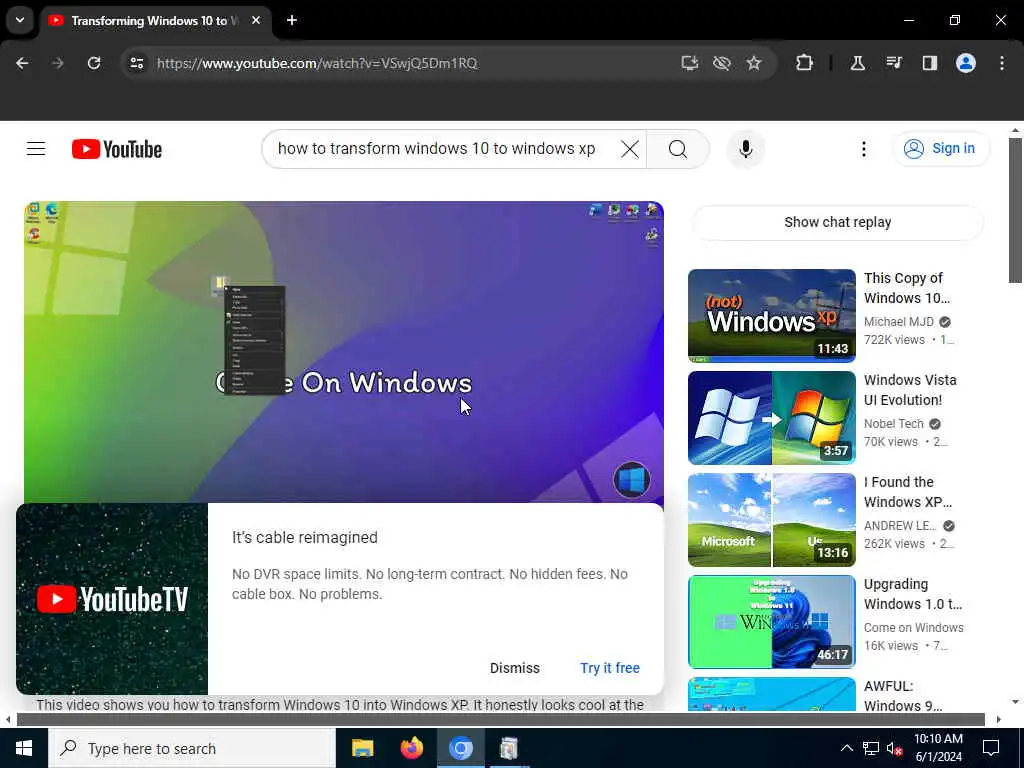Open the Extensions puzzle icon

coord(805,63)
